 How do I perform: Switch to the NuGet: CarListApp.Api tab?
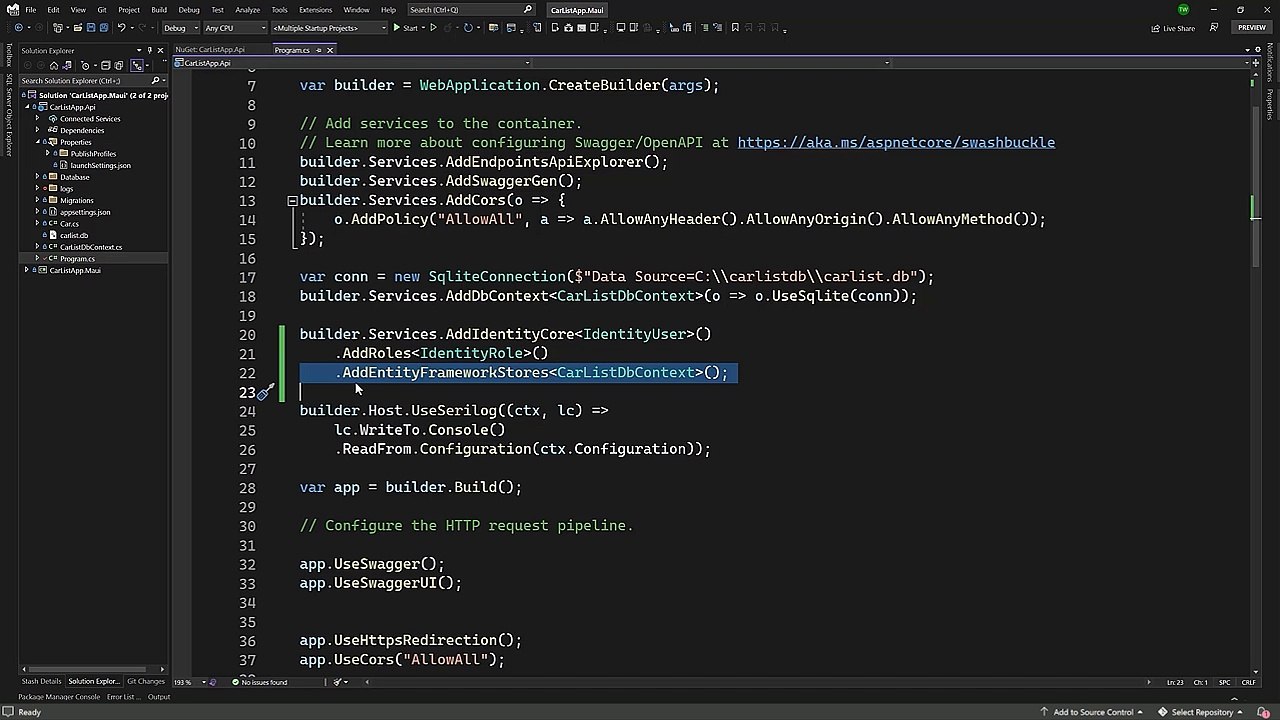pos(210,50)
